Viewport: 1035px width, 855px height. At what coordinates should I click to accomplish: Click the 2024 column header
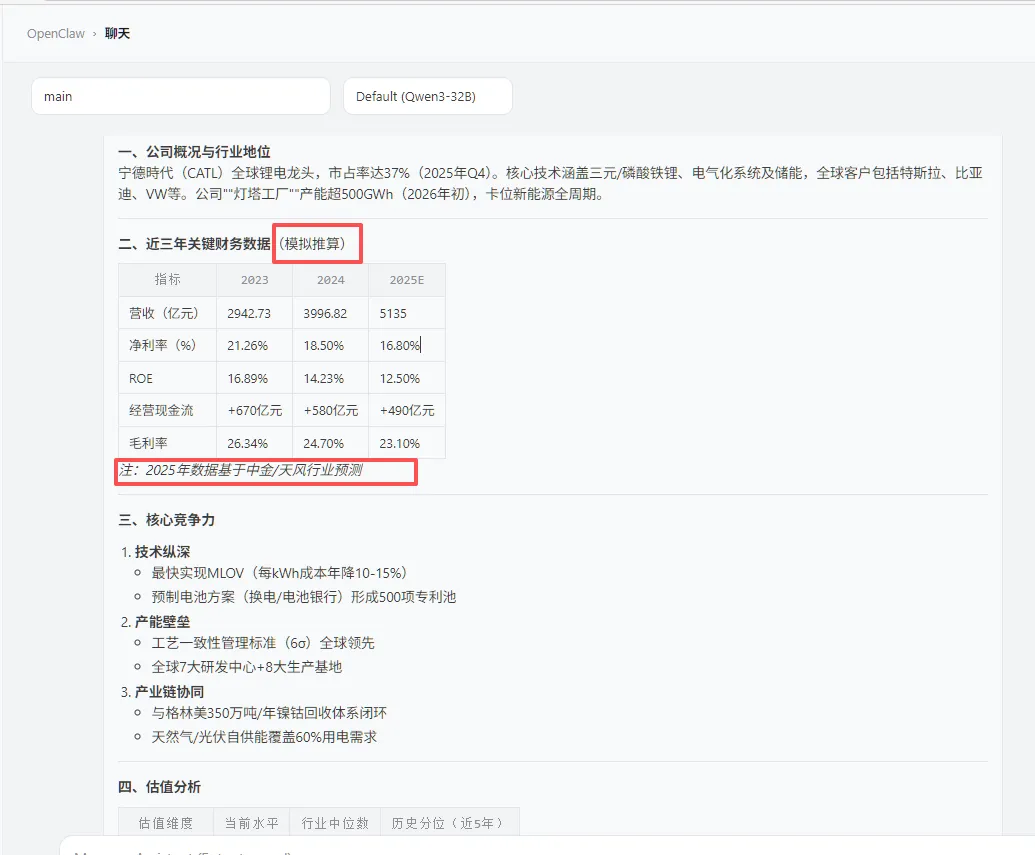330,279
